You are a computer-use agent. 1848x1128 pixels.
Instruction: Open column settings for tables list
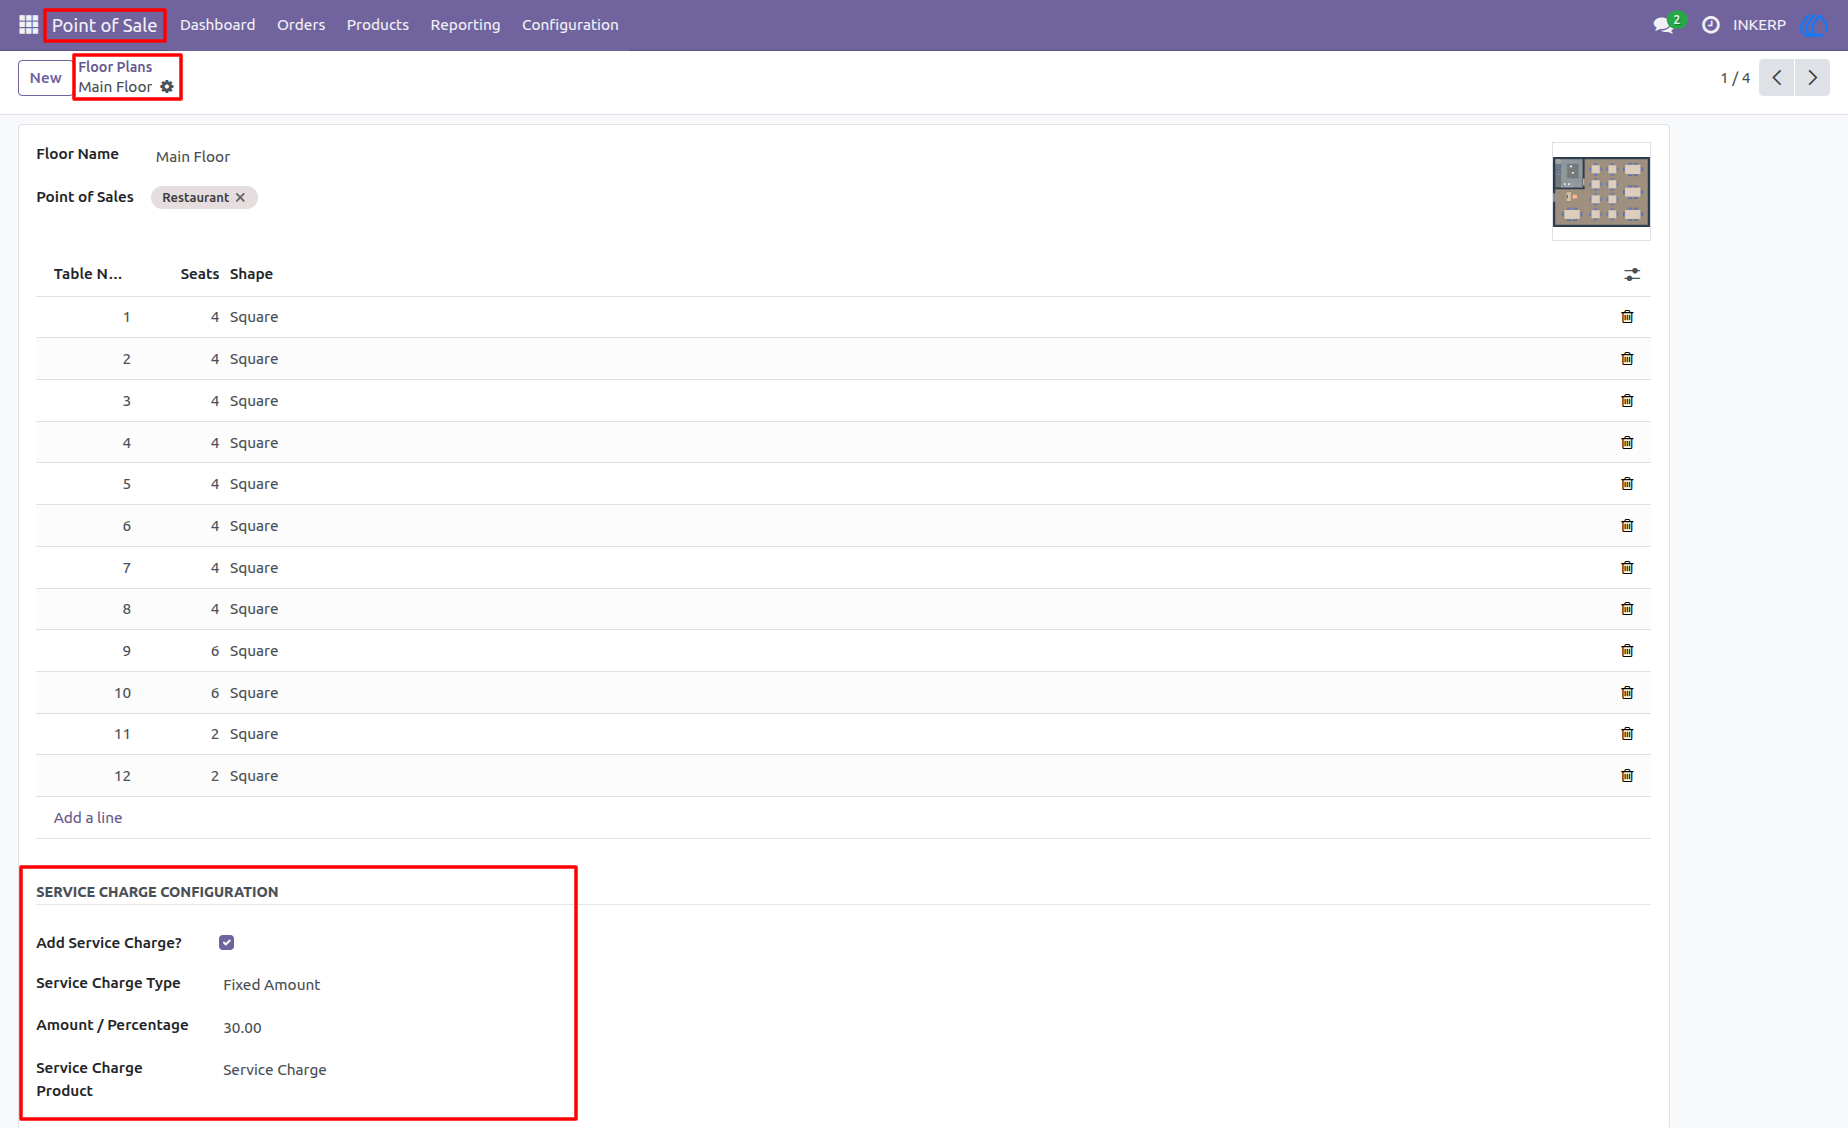(1632, 274)
